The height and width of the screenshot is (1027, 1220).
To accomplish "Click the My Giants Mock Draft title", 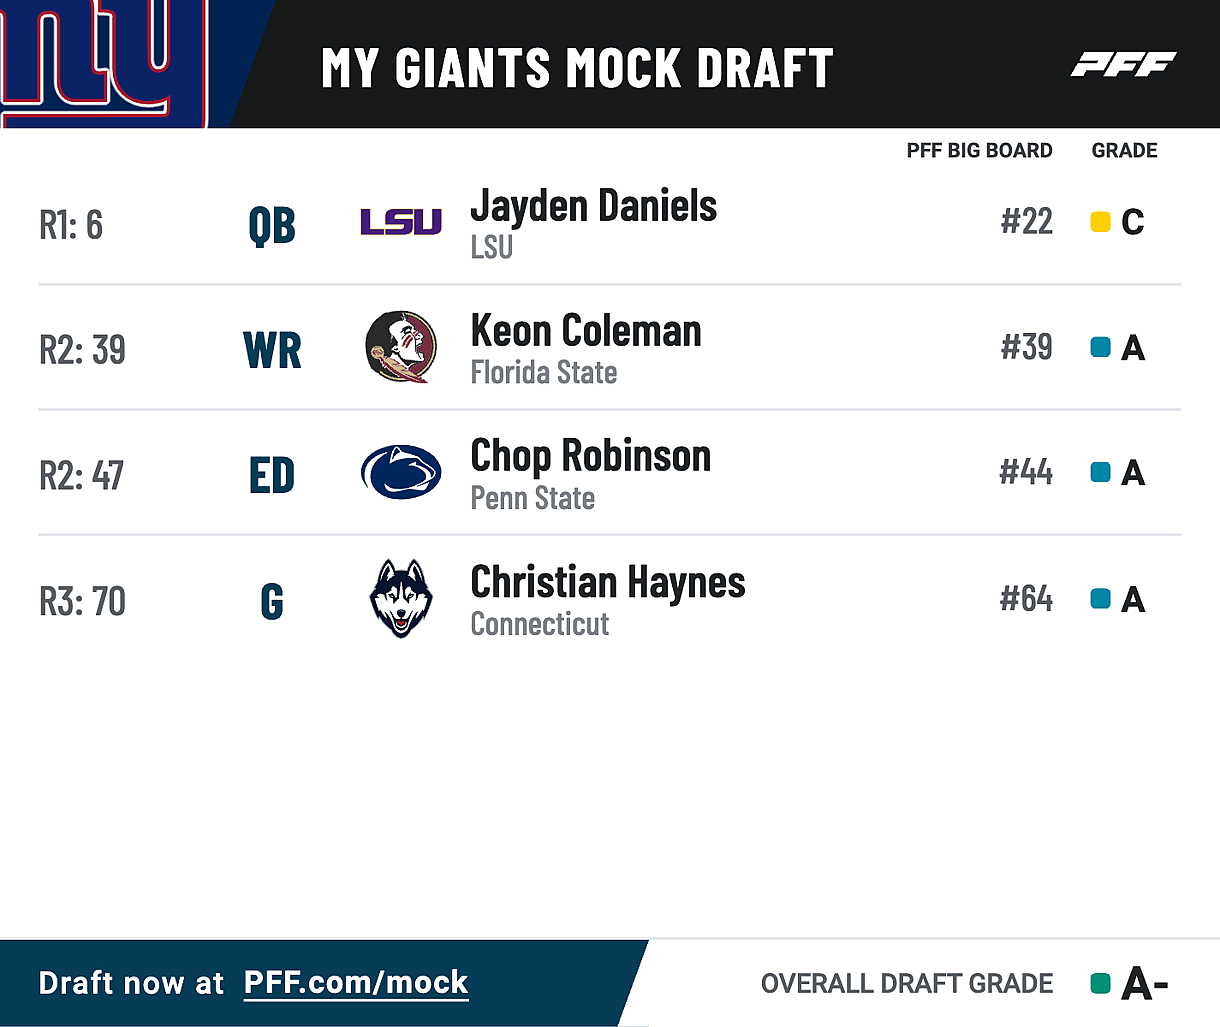I will pos(577,68).
